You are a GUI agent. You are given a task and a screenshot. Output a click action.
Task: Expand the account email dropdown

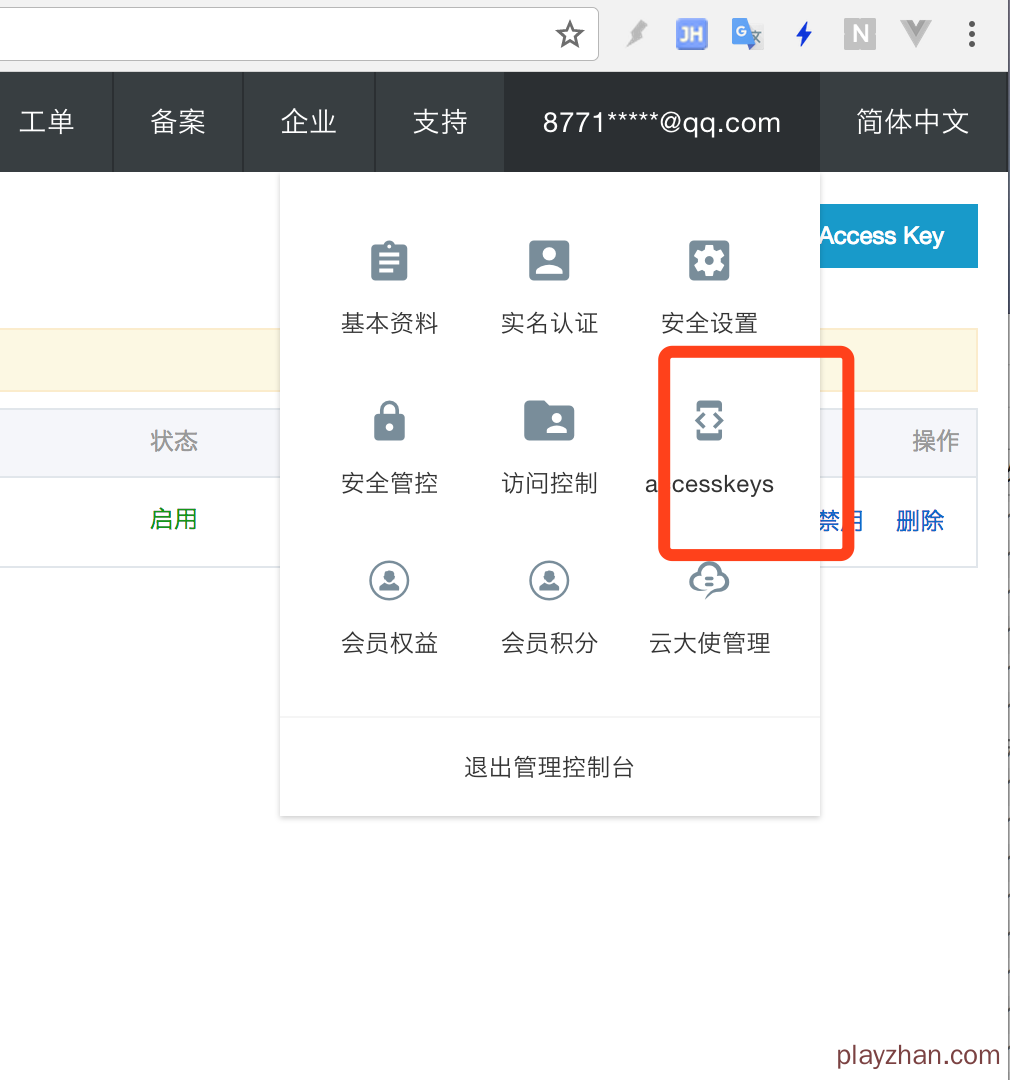[661, 123]
